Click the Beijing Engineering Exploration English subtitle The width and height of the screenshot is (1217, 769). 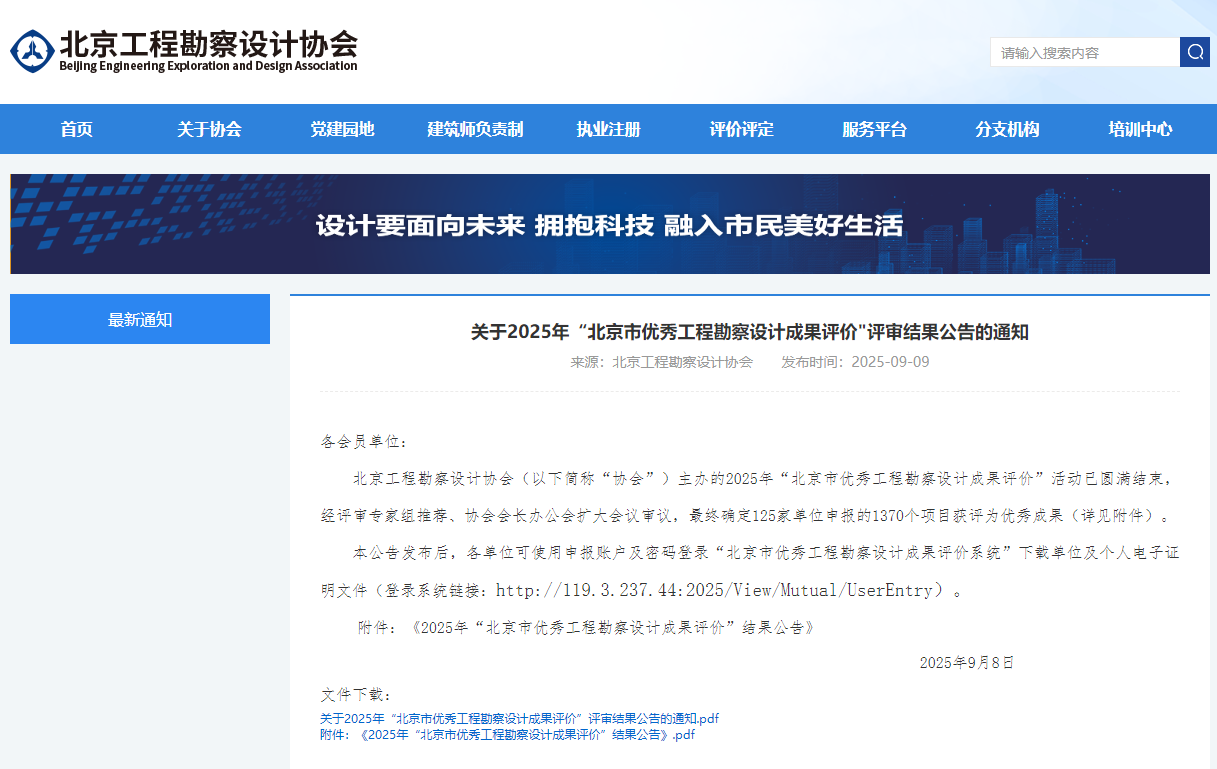point(208,66)
